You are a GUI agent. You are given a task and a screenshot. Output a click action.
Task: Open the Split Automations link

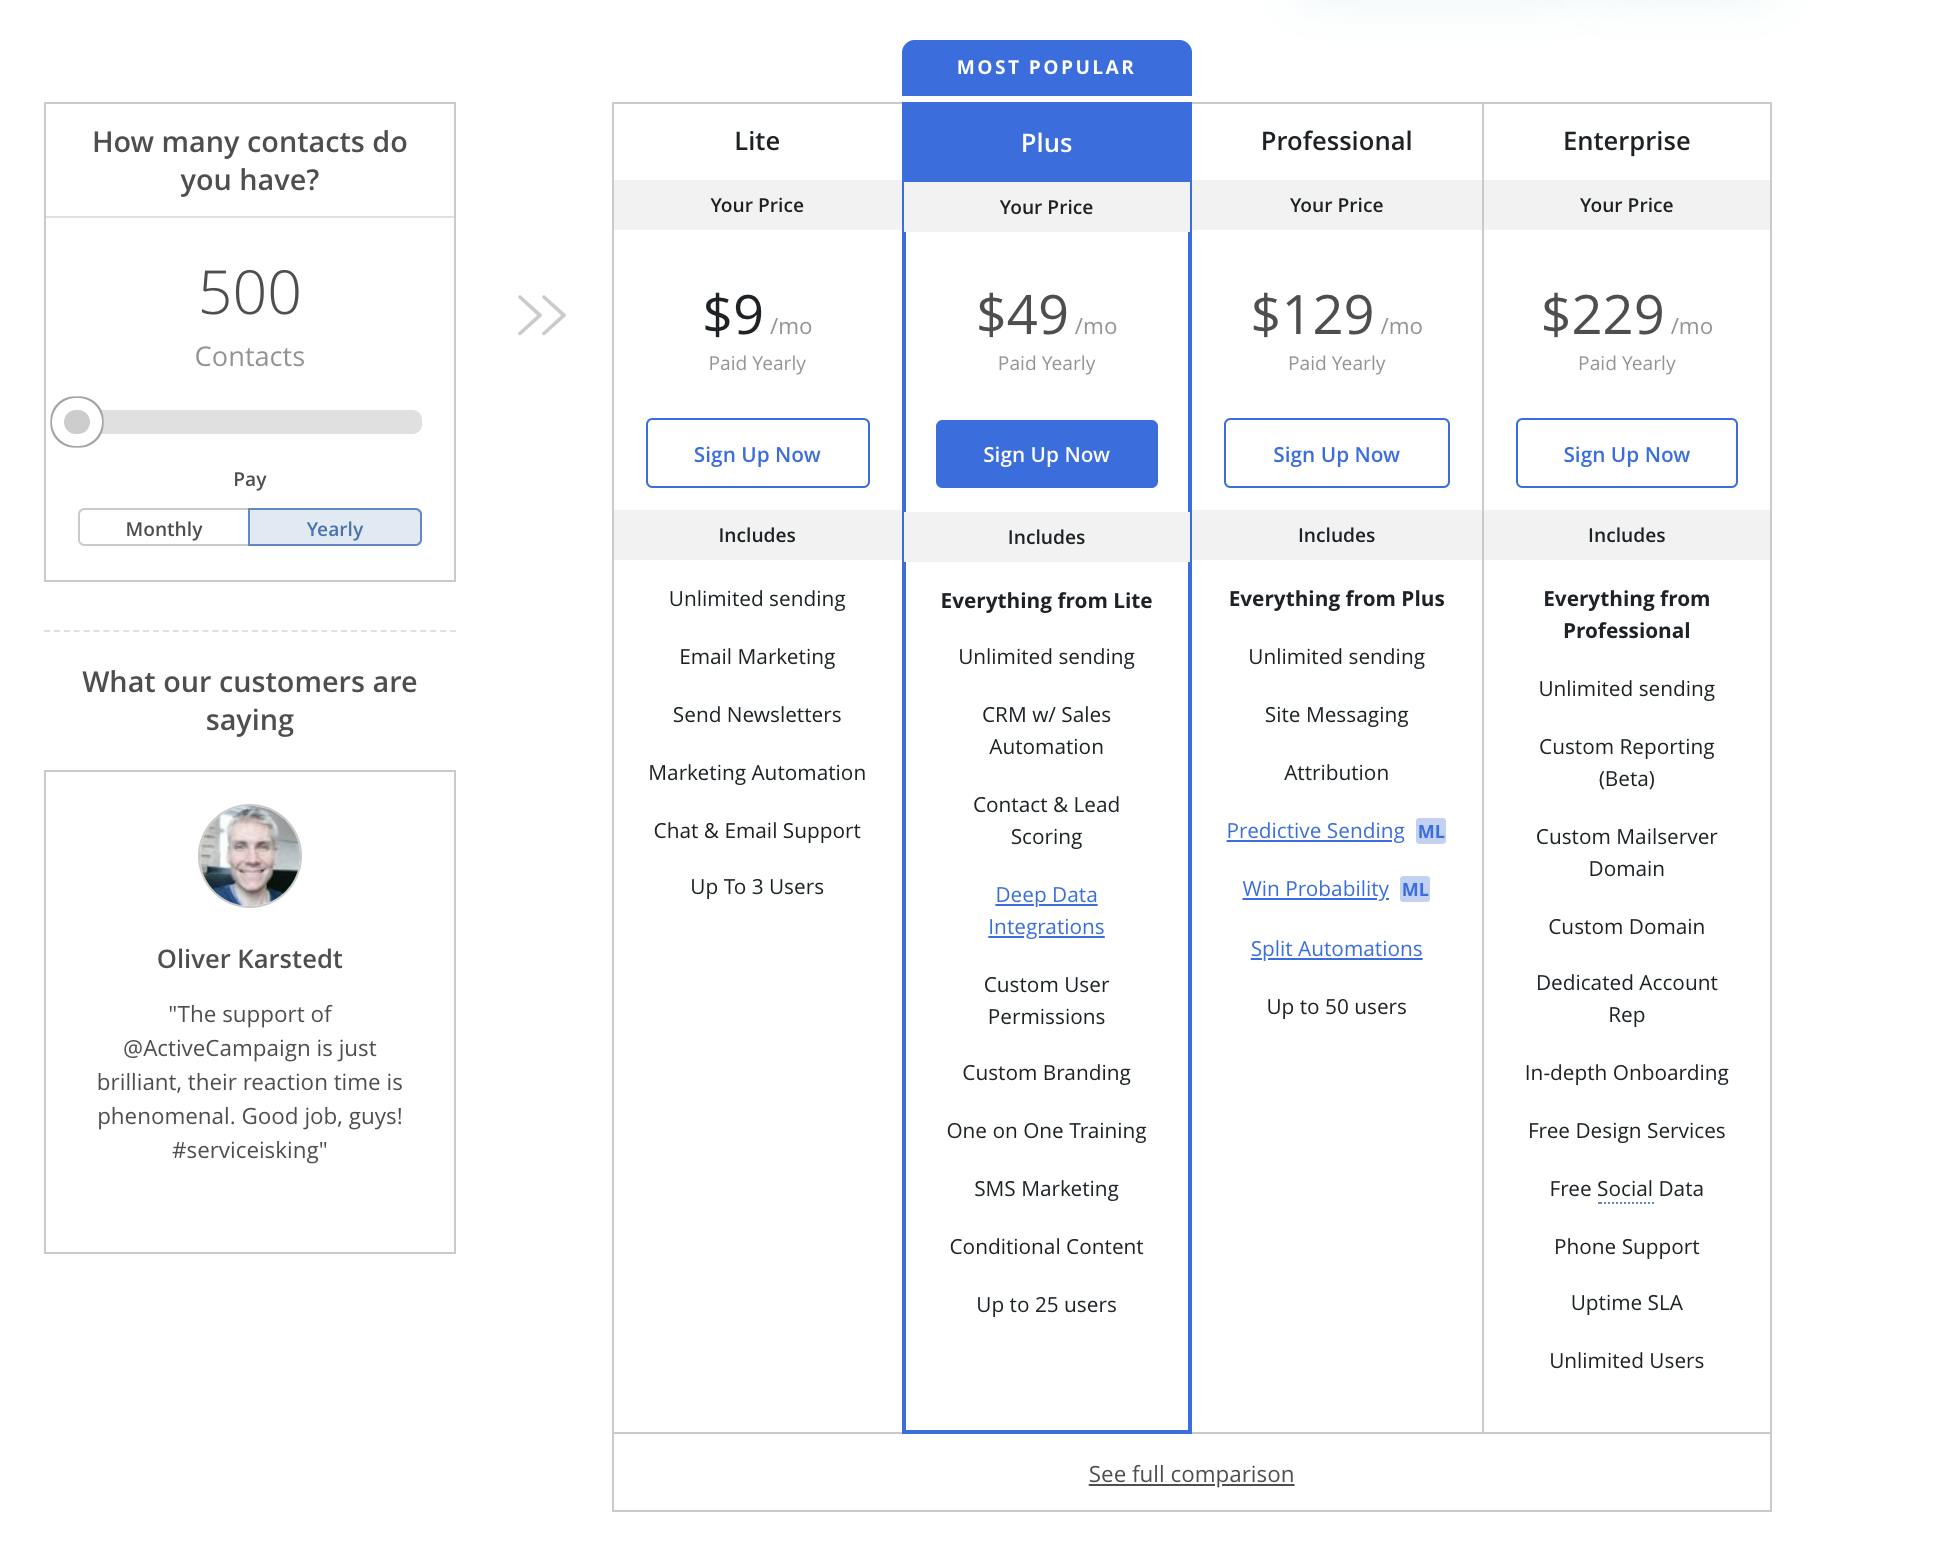(1336, 949)
